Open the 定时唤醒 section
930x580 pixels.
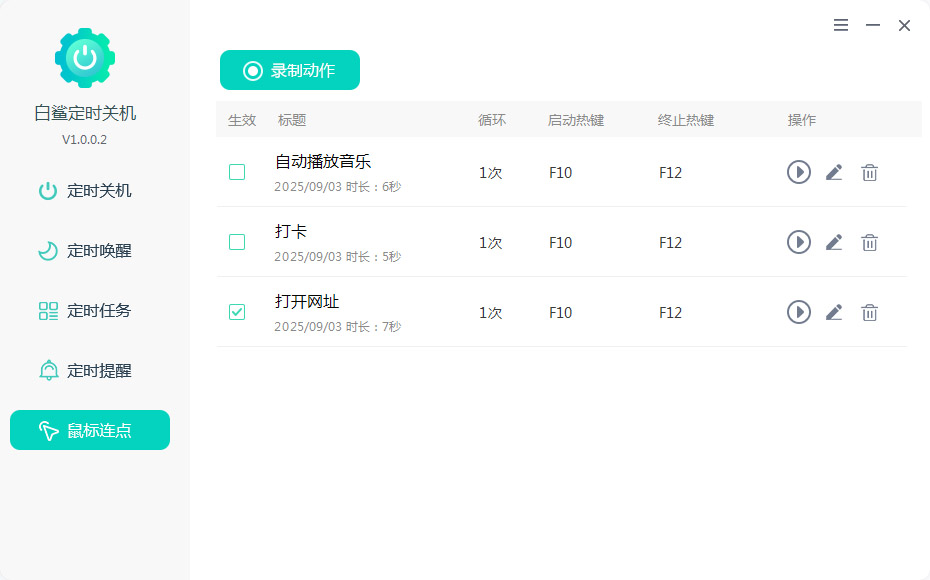click(89, 251)
